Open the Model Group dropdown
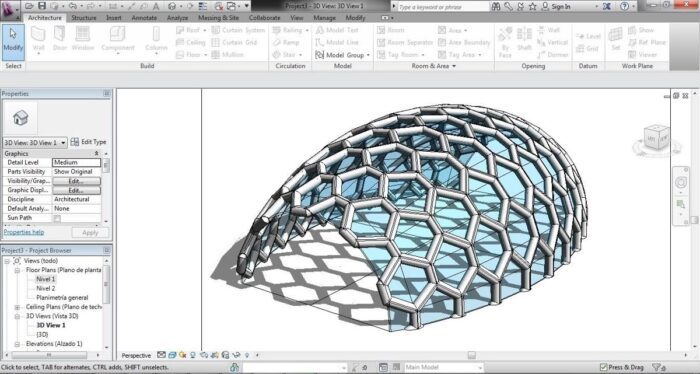The image size is (700, 374). [368, 55]
